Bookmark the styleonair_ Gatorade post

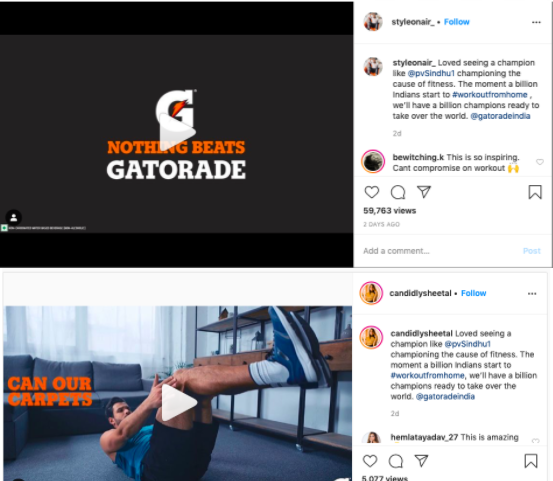[x=535, y=192]
